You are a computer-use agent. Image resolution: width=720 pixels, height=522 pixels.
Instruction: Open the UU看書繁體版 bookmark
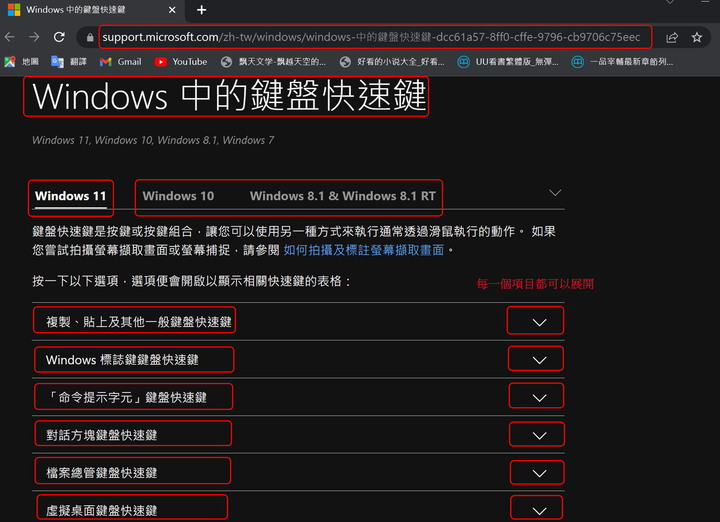508,62
